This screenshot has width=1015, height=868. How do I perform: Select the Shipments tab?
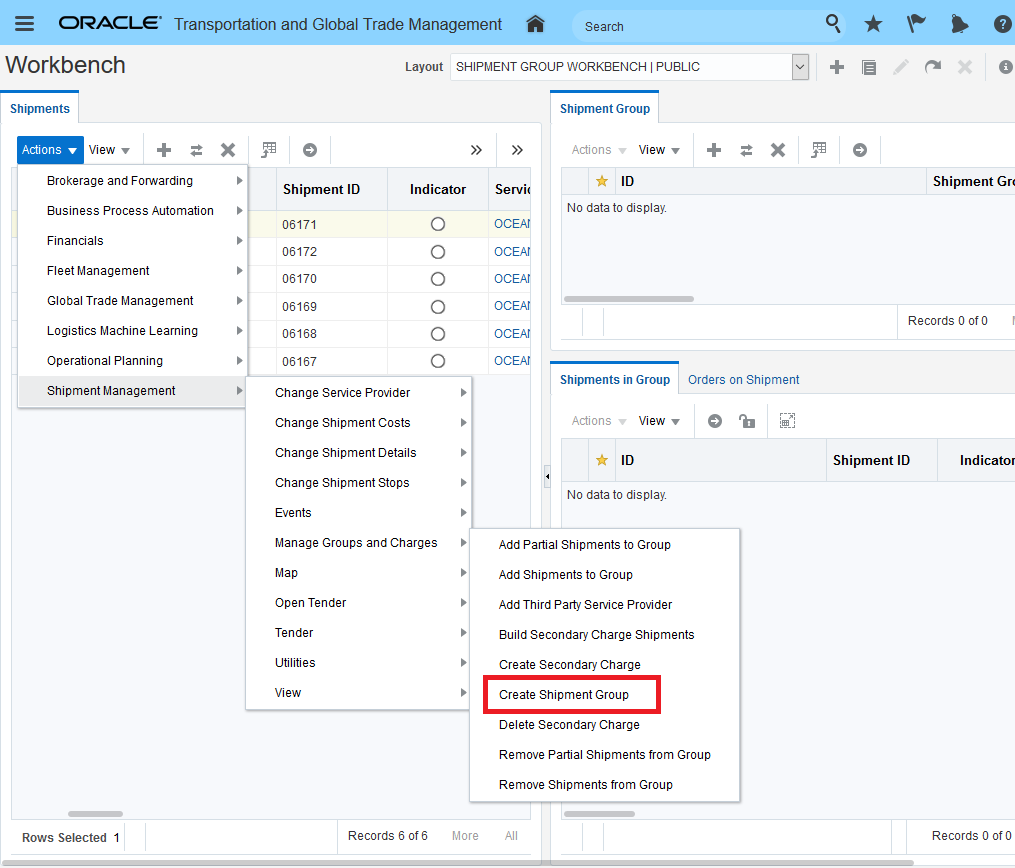(39, 109)
